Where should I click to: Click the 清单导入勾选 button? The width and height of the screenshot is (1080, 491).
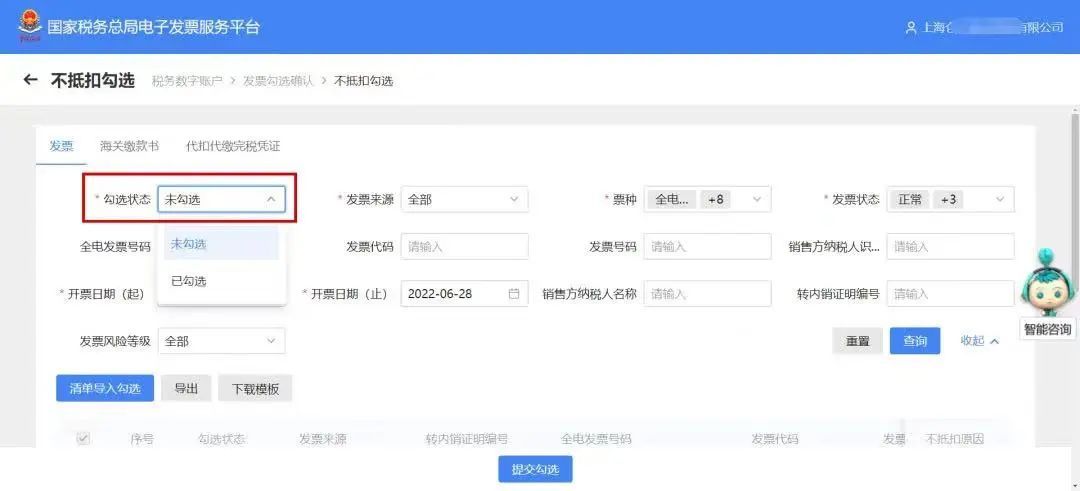(x=105, y=388)
